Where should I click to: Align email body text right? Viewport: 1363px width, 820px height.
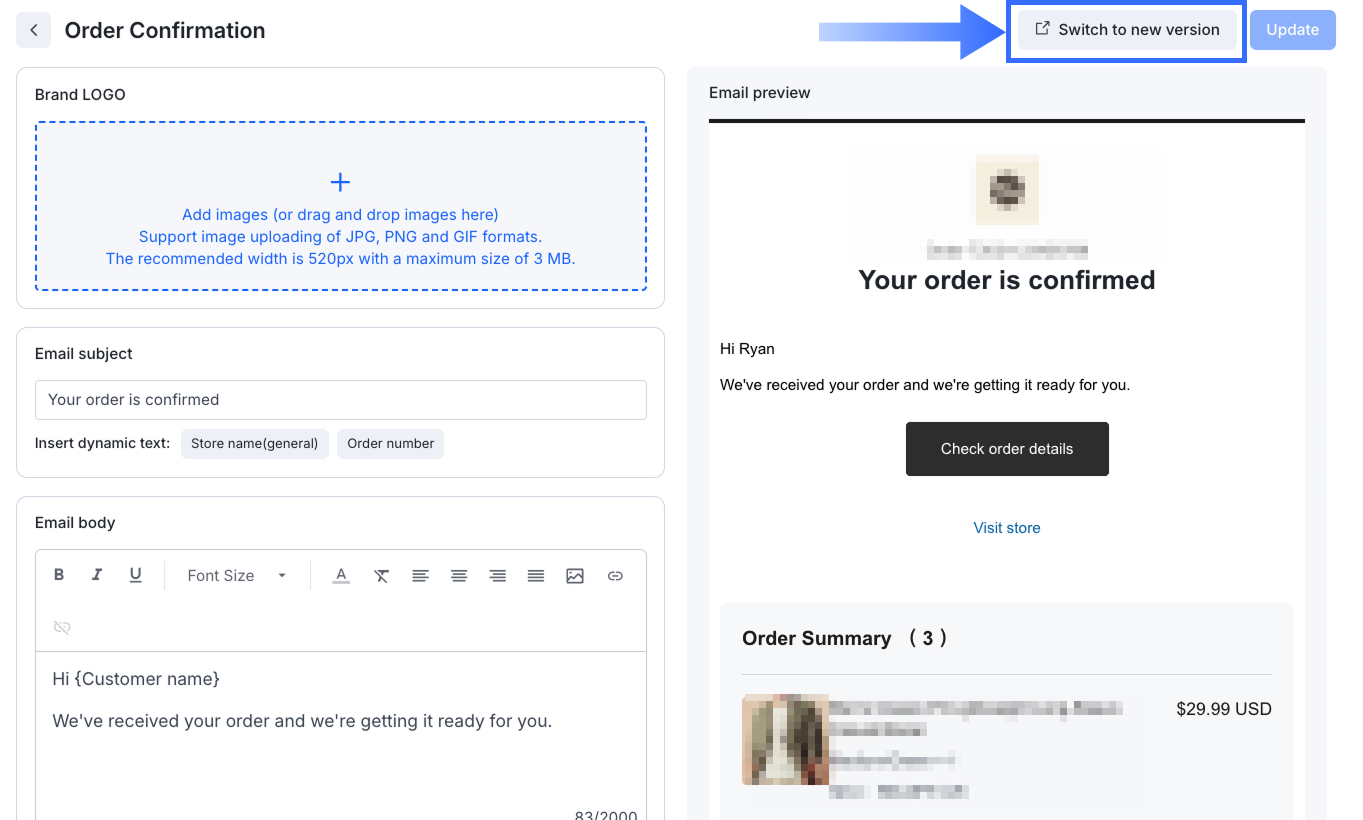pyautogui.click(x=497, y=576)
